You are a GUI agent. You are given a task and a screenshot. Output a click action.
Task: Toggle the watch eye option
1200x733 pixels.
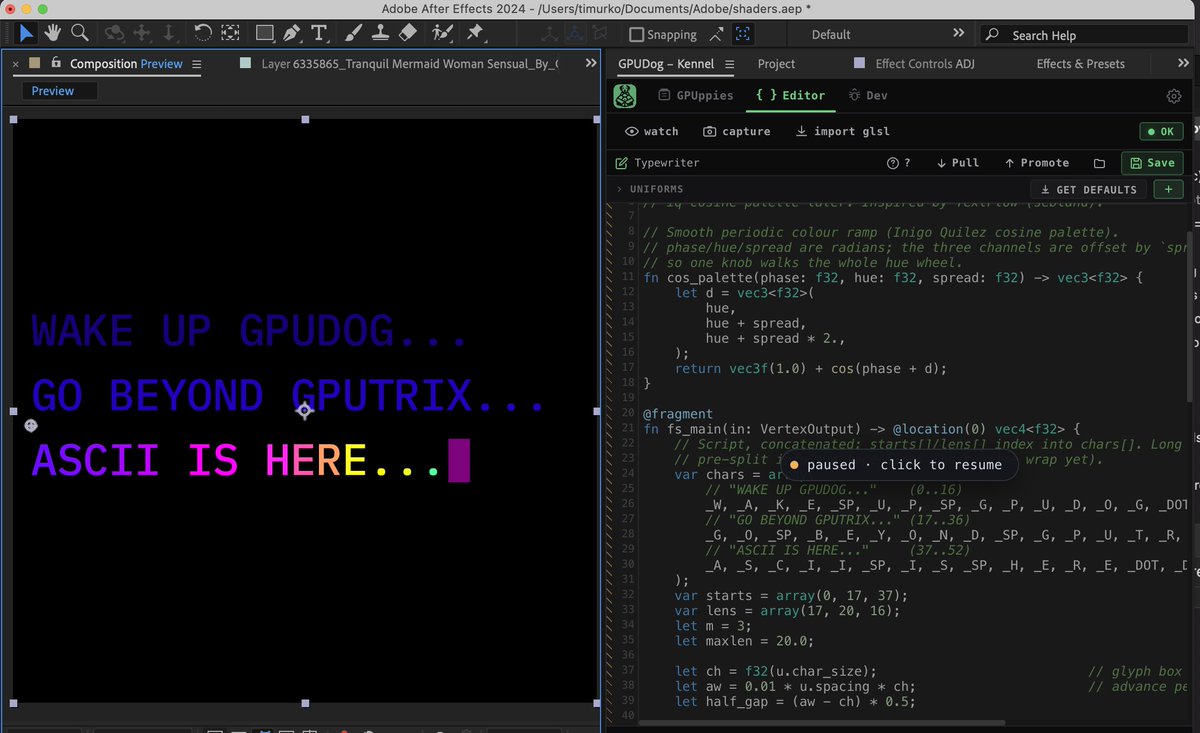pyautogui.click(x=651, y=131)
